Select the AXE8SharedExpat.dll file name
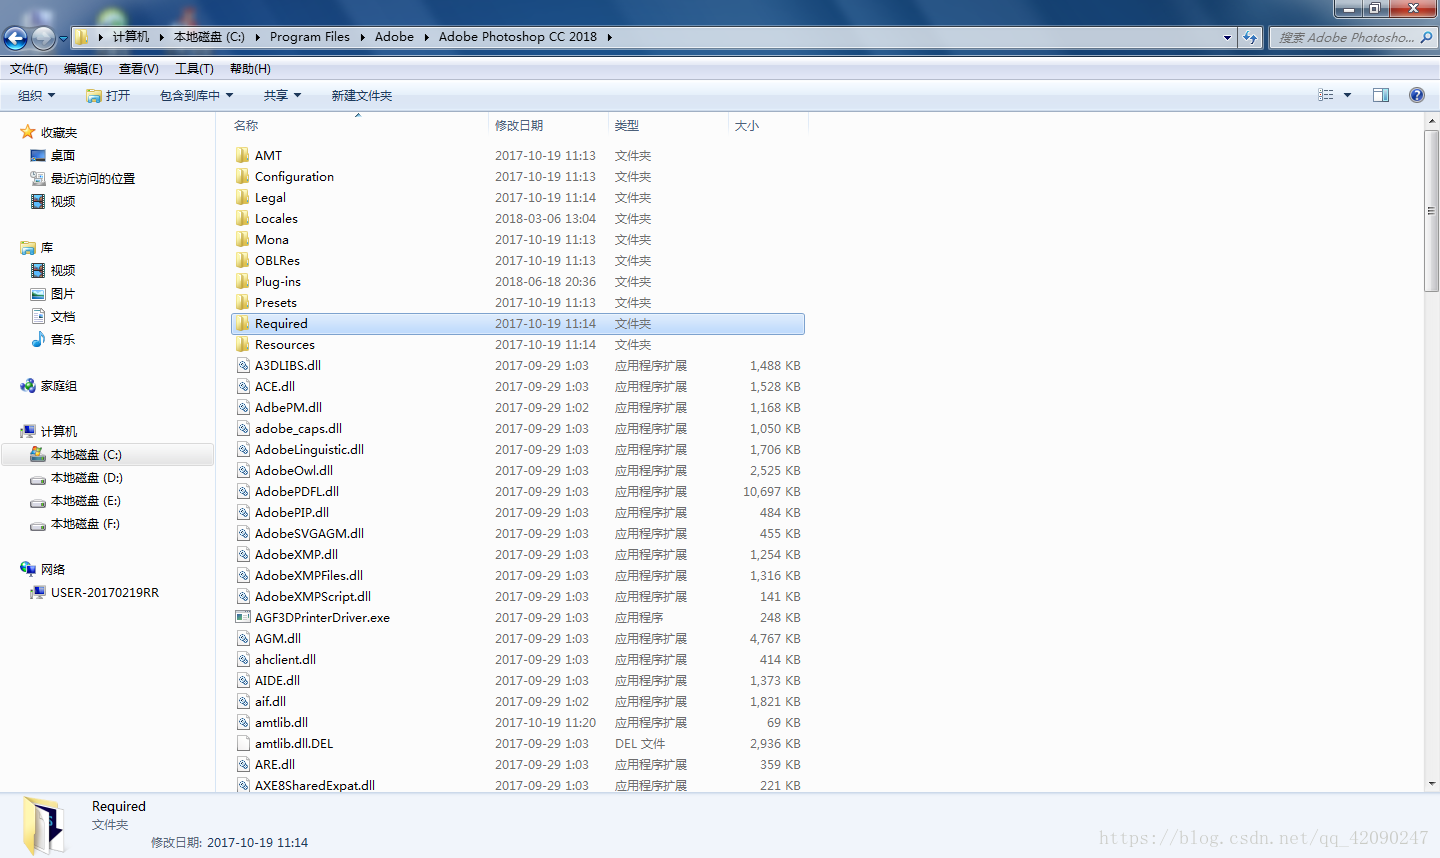This screenshot has width=1440, height=858. click(x=314, y=785)
